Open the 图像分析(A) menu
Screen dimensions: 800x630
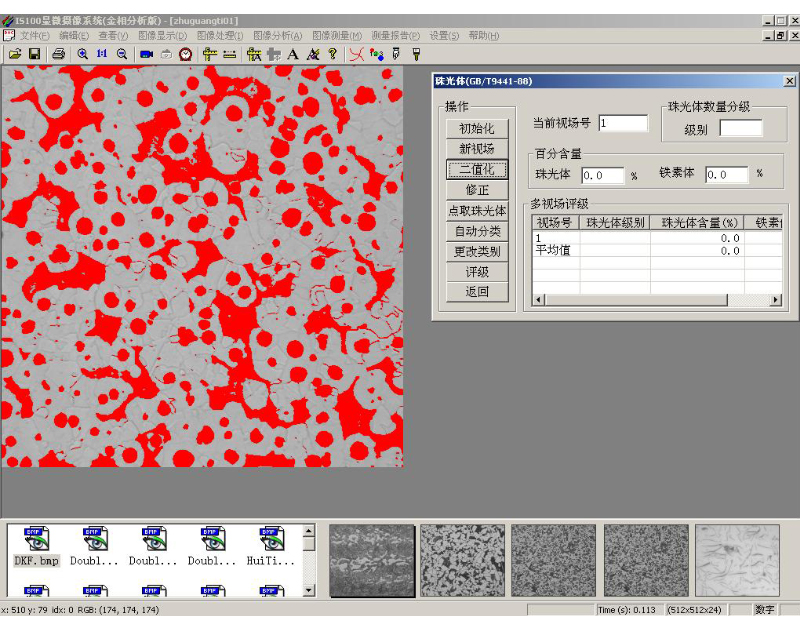278,36
